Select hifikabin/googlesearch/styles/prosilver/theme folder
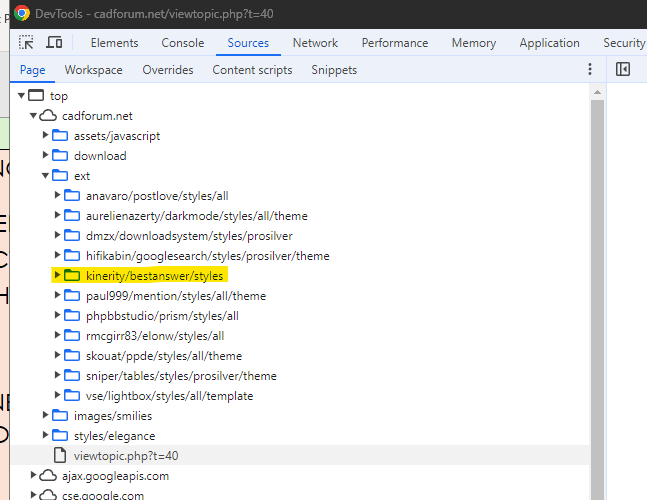Image resolution: width=647 pixels, height=500 pixels. [208, 256]
